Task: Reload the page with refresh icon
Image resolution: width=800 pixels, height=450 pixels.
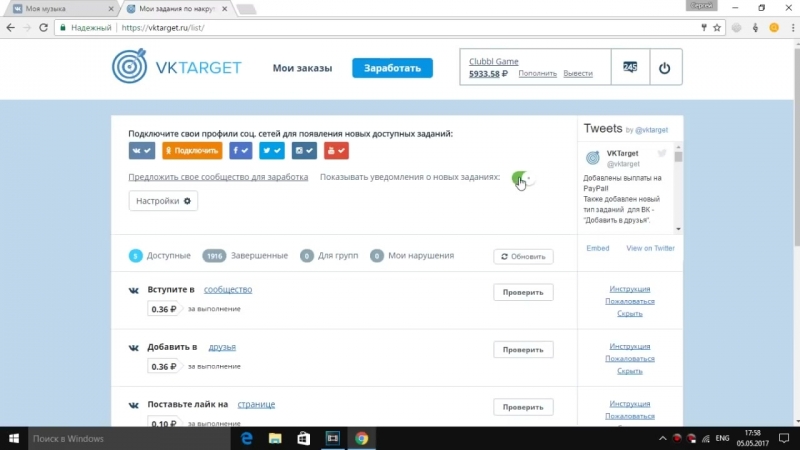Action: point(43,28)
